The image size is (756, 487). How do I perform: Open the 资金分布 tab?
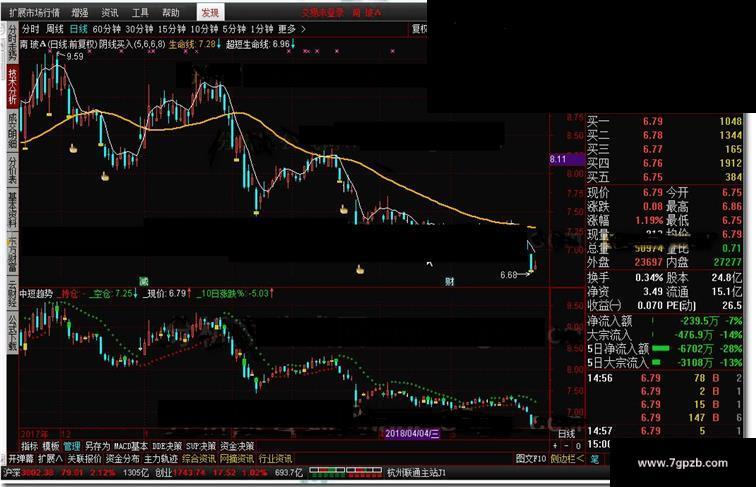[x=122, y=459]
